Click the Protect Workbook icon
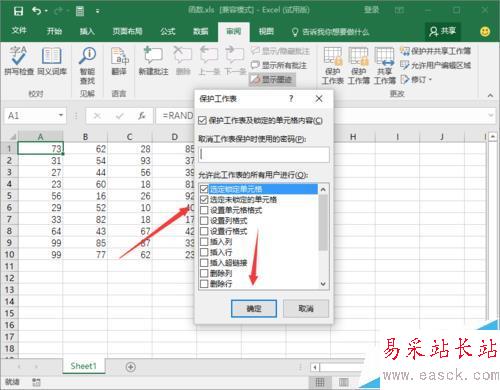This screenshot has height=390, width=500. coord(359,65)
